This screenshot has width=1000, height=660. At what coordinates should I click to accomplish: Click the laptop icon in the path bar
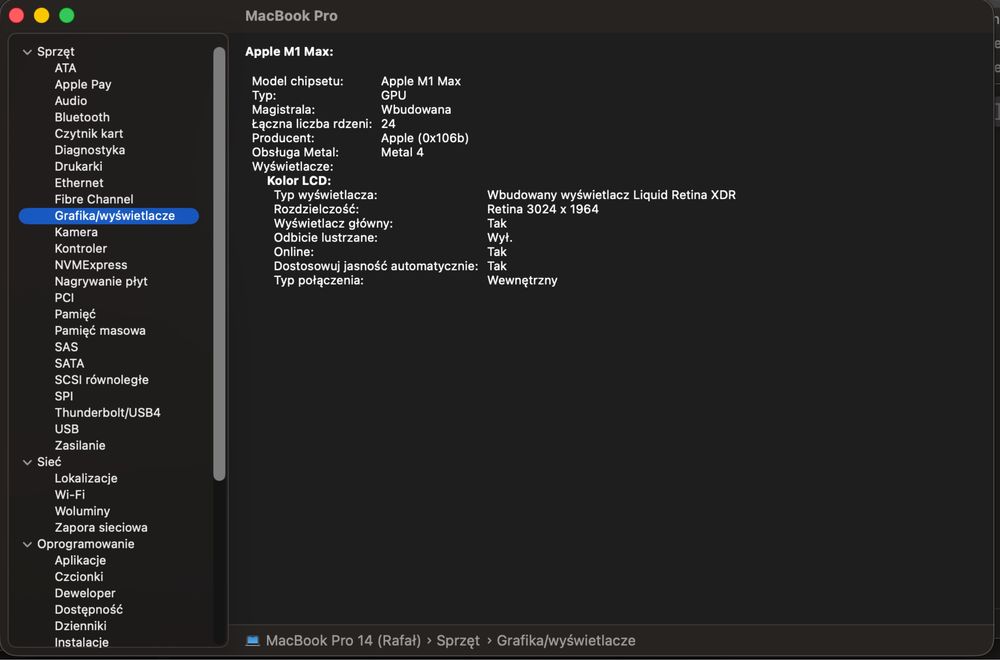tap(253, 640)
